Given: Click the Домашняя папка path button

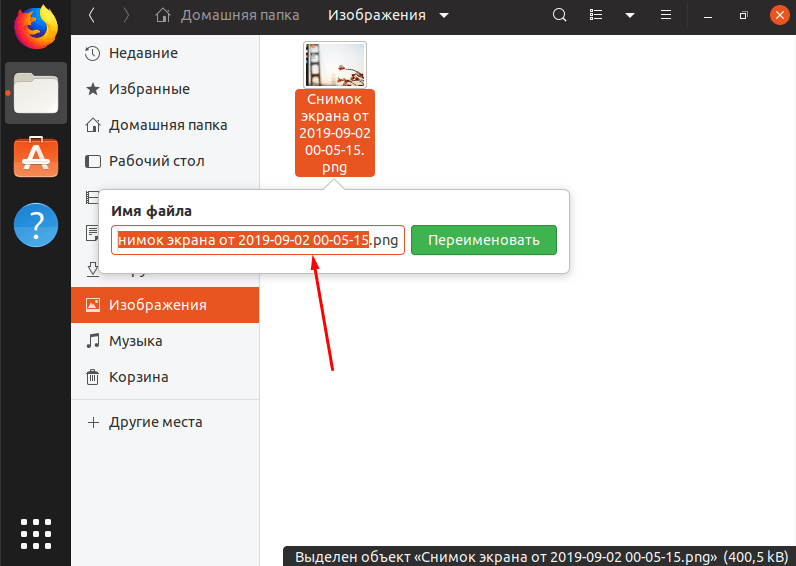Looking at the screenshot, I should [227, 15].
